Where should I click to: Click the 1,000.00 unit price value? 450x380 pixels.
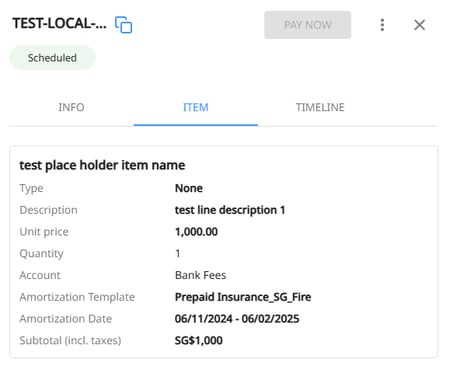196,232
